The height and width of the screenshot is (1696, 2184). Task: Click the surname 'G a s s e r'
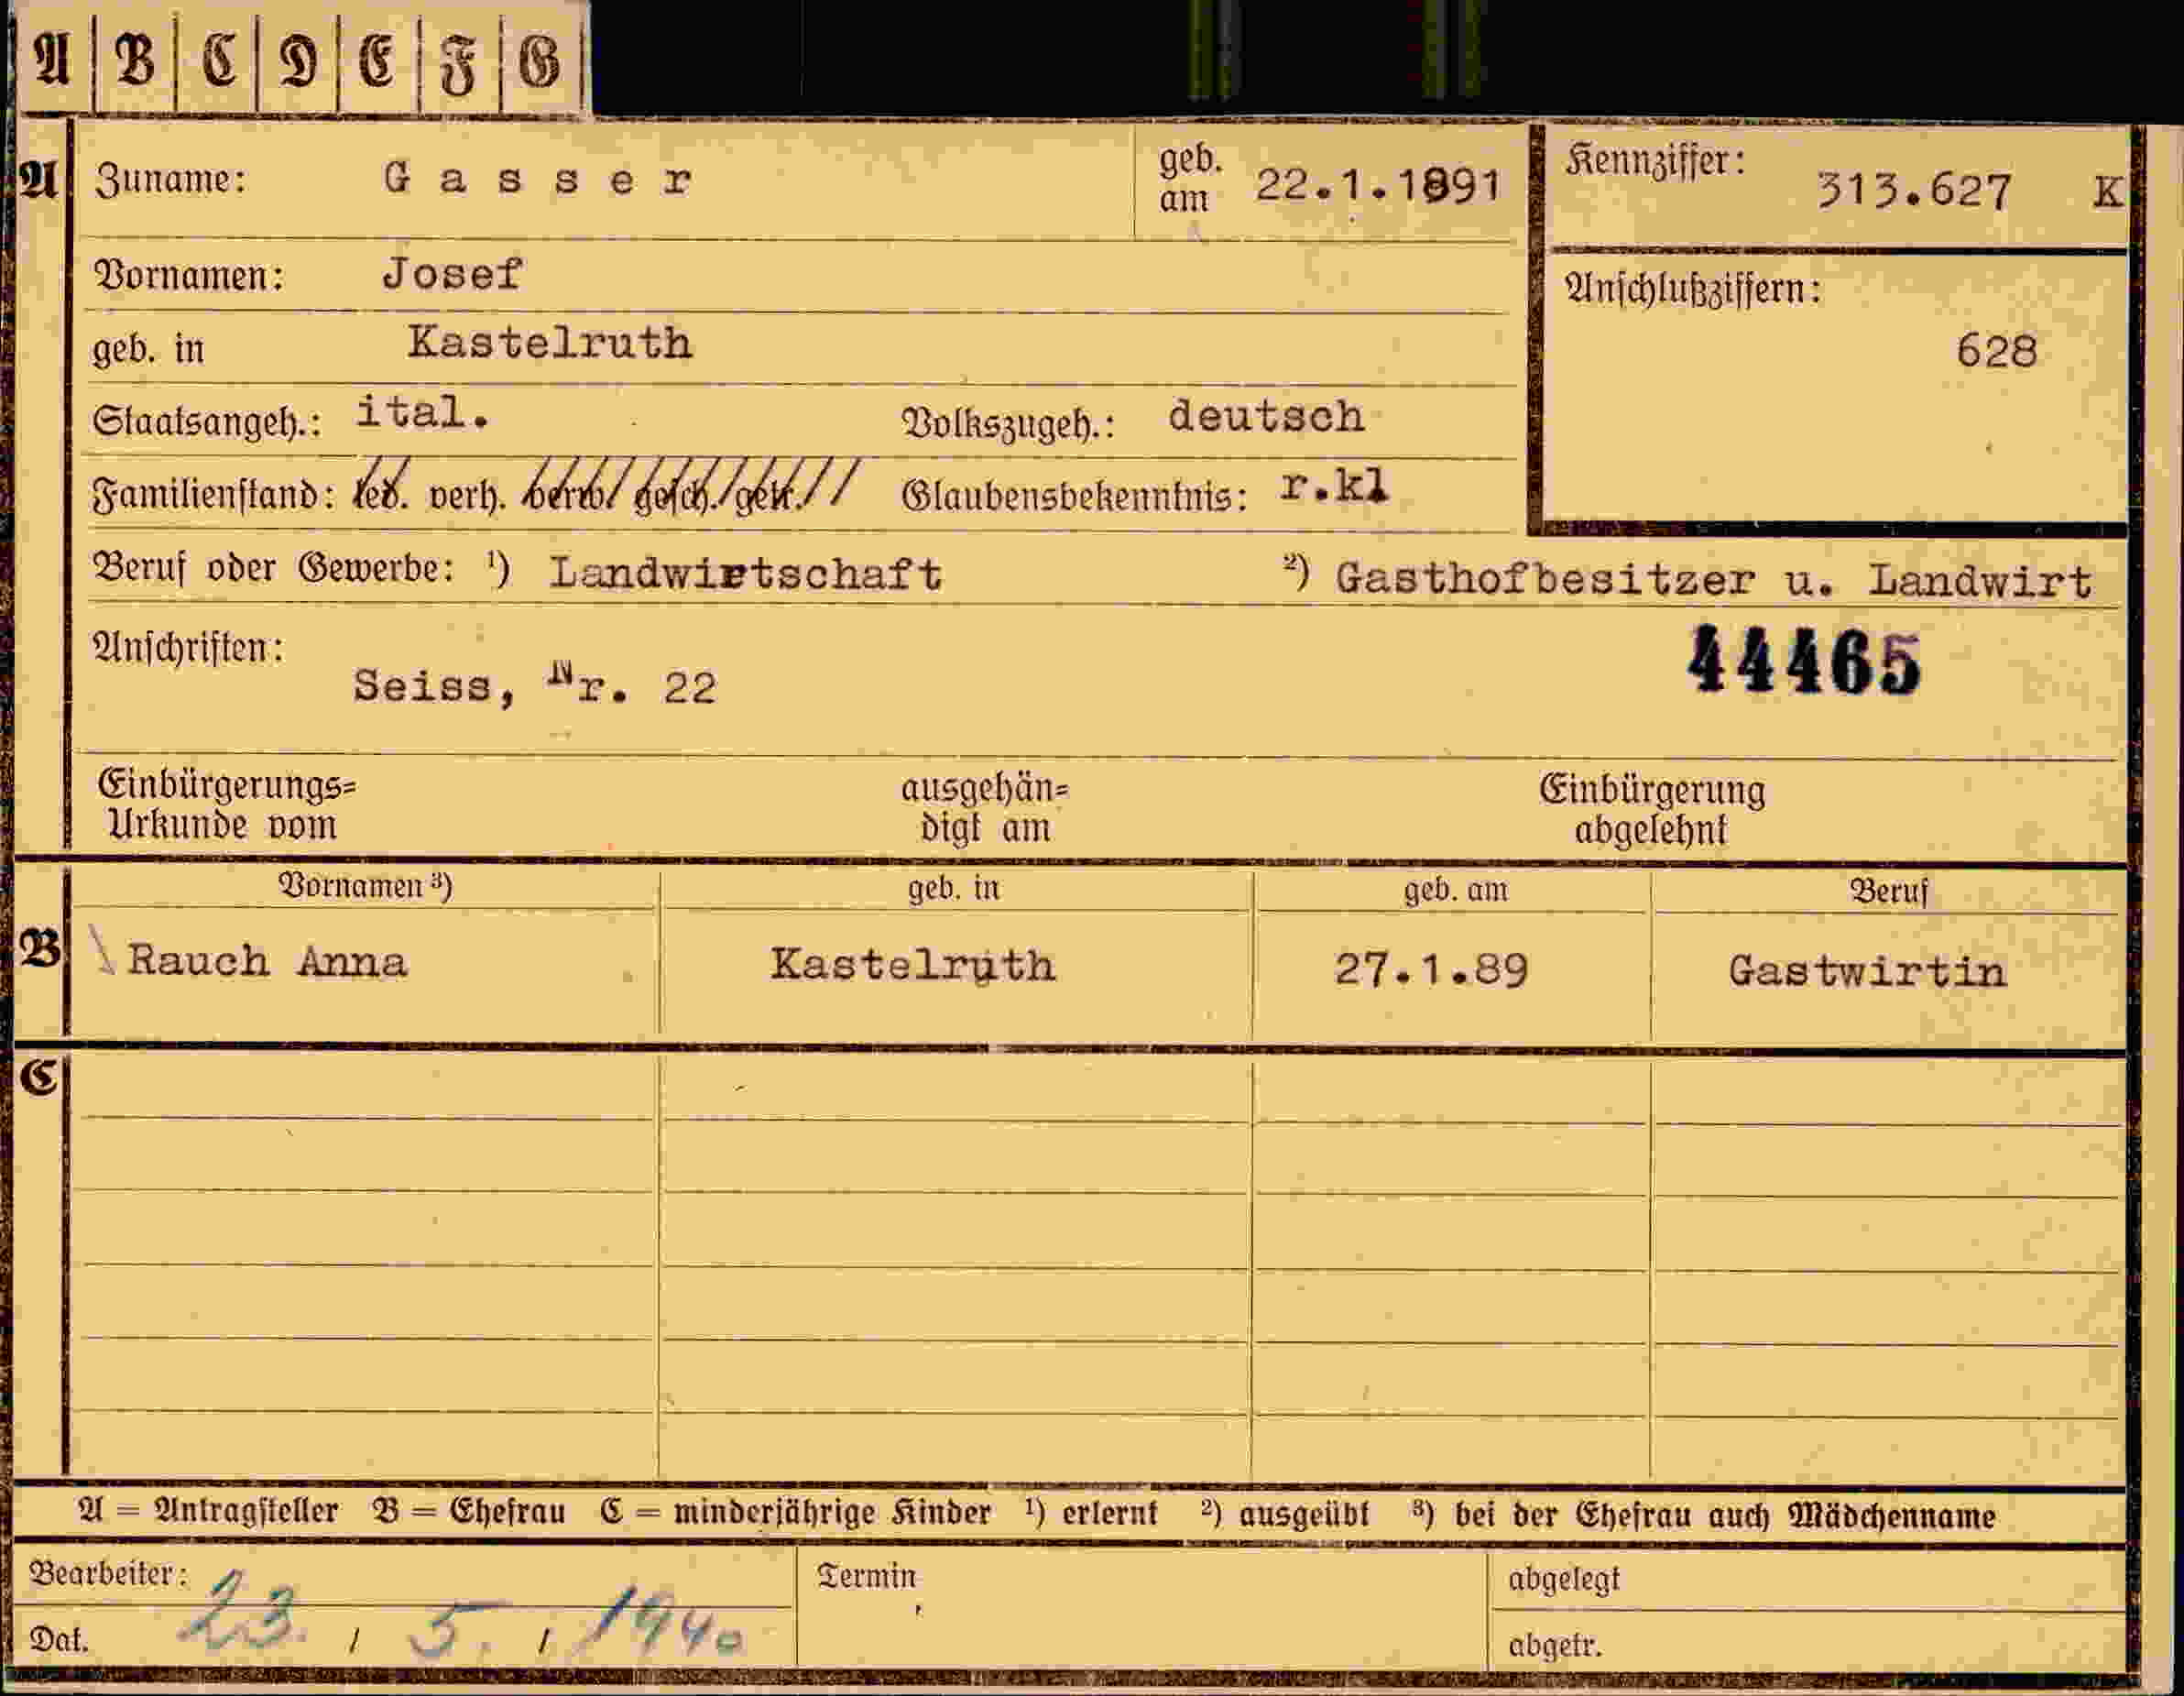coord(538,179)
